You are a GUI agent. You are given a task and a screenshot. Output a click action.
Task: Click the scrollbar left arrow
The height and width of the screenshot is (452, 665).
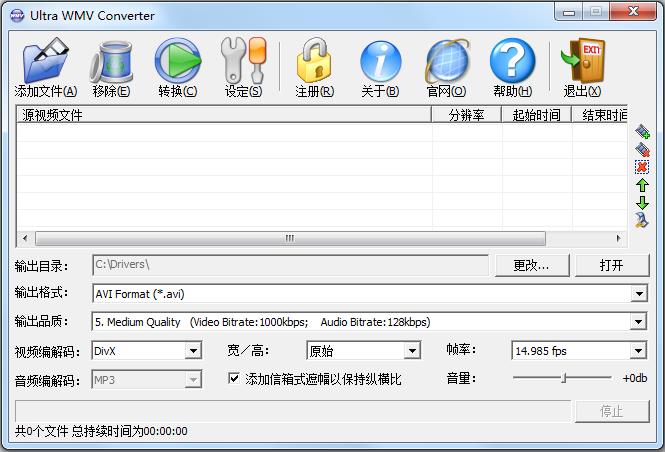pyautogui.click(x=25, y=238)
